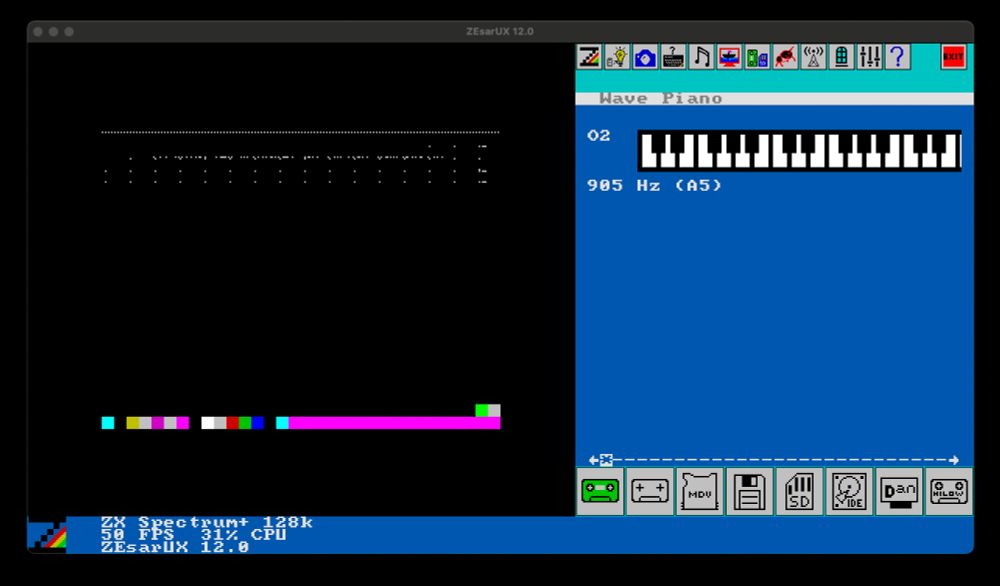Click the horizontal scrollbar thumb marker
The height and width of the screenshot is (586, 1000).
(x=606, y=460)
